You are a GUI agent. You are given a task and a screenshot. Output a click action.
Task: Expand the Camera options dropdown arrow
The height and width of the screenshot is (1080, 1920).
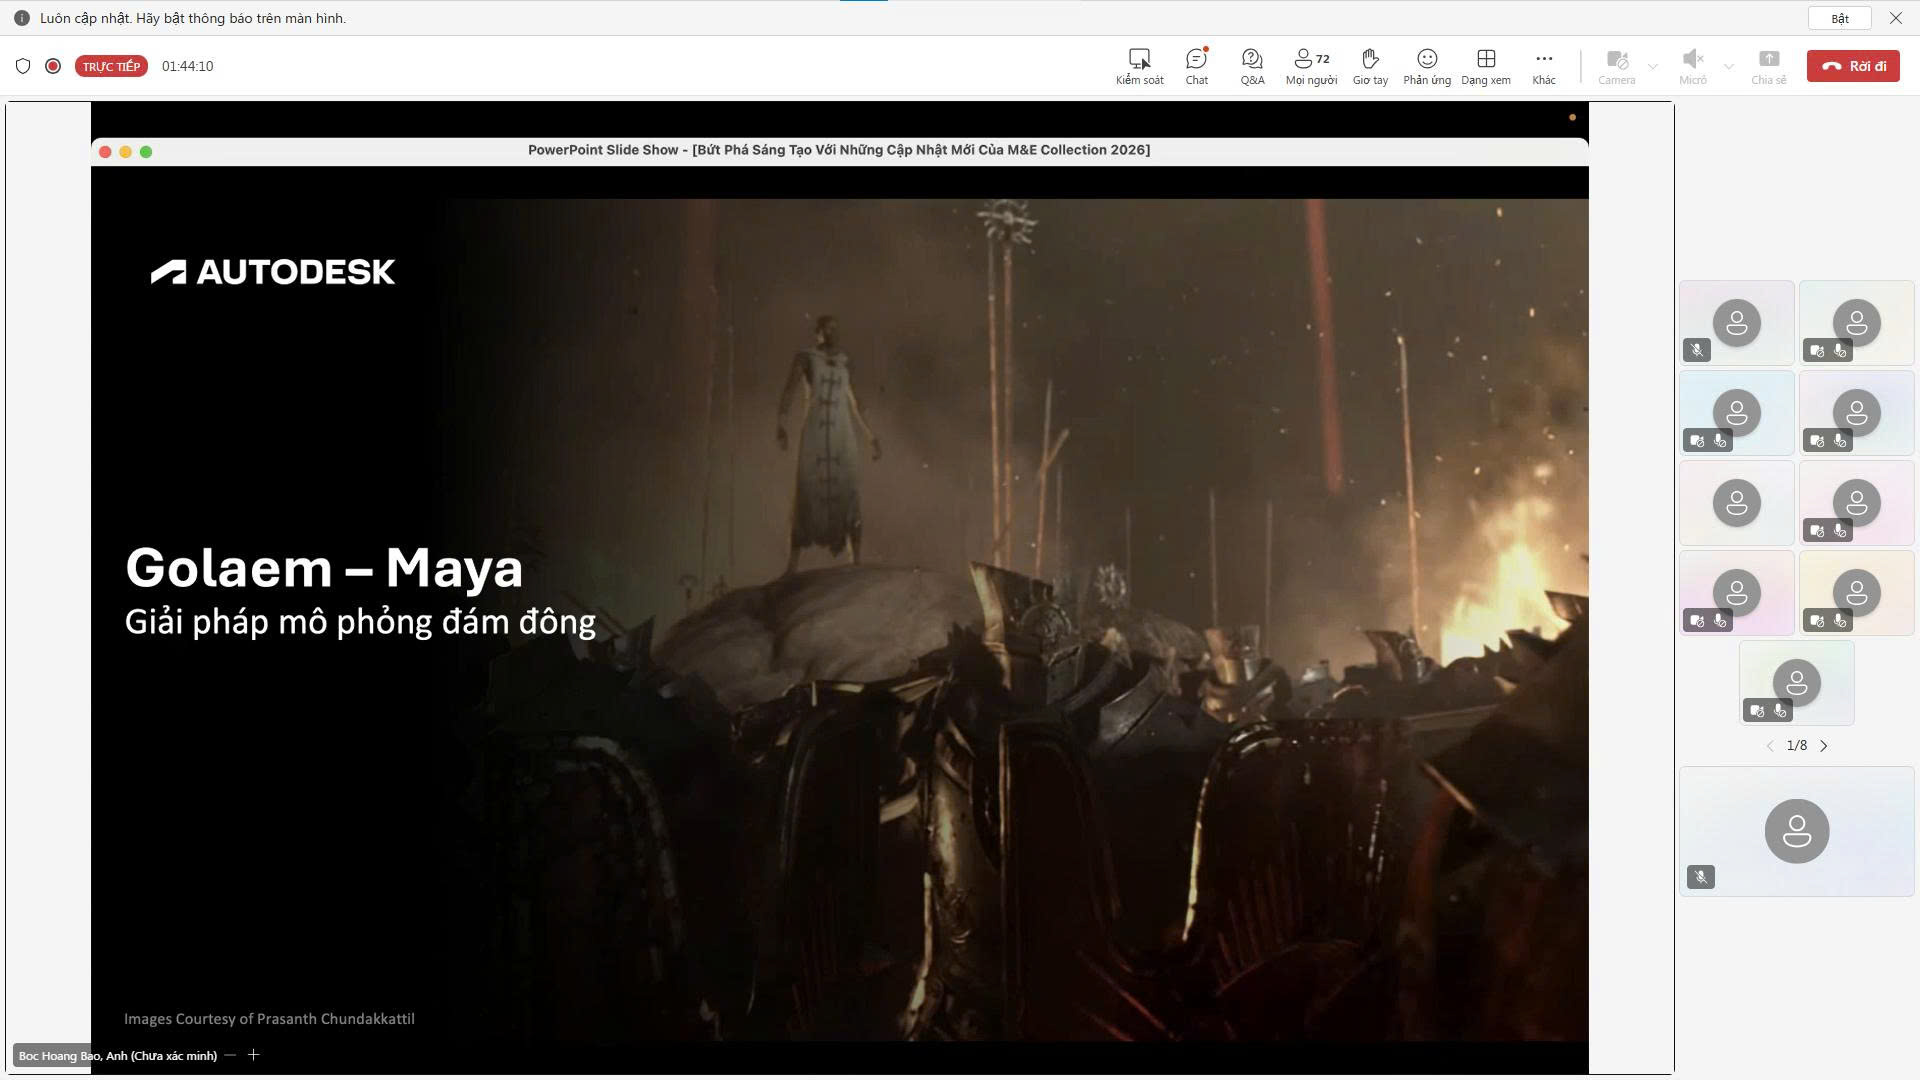[1653, 67]
